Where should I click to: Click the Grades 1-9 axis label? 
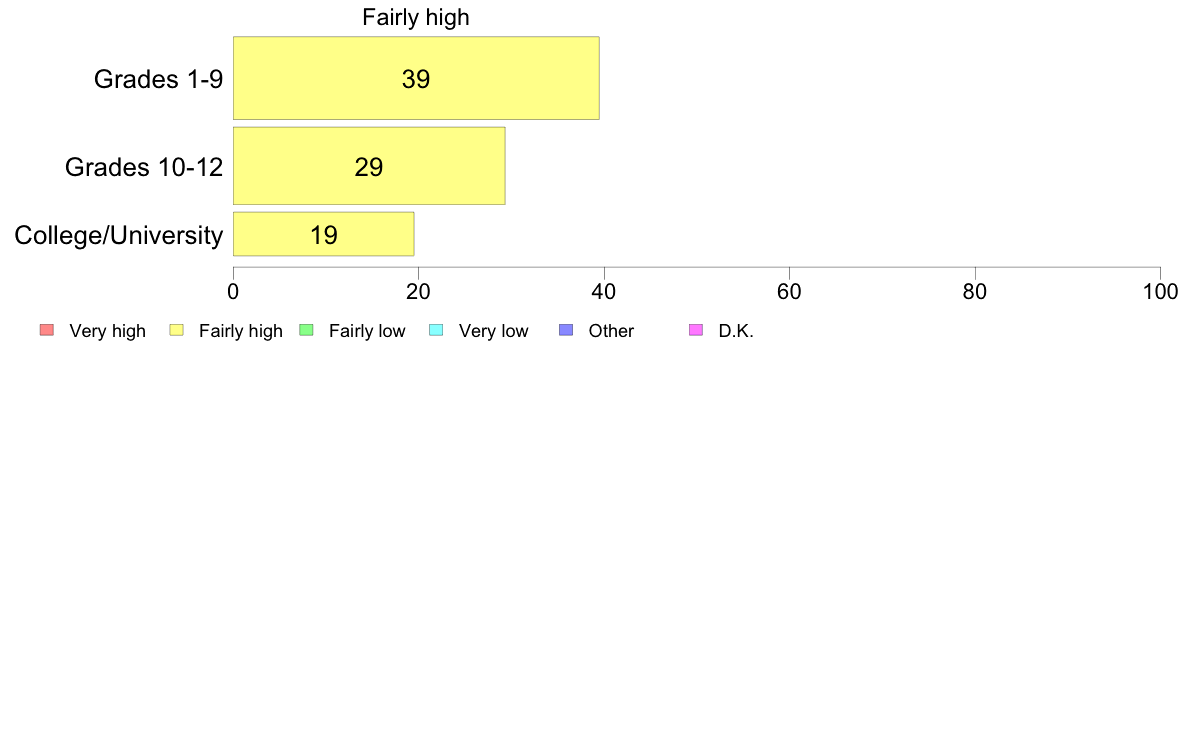tap(158, 79)
